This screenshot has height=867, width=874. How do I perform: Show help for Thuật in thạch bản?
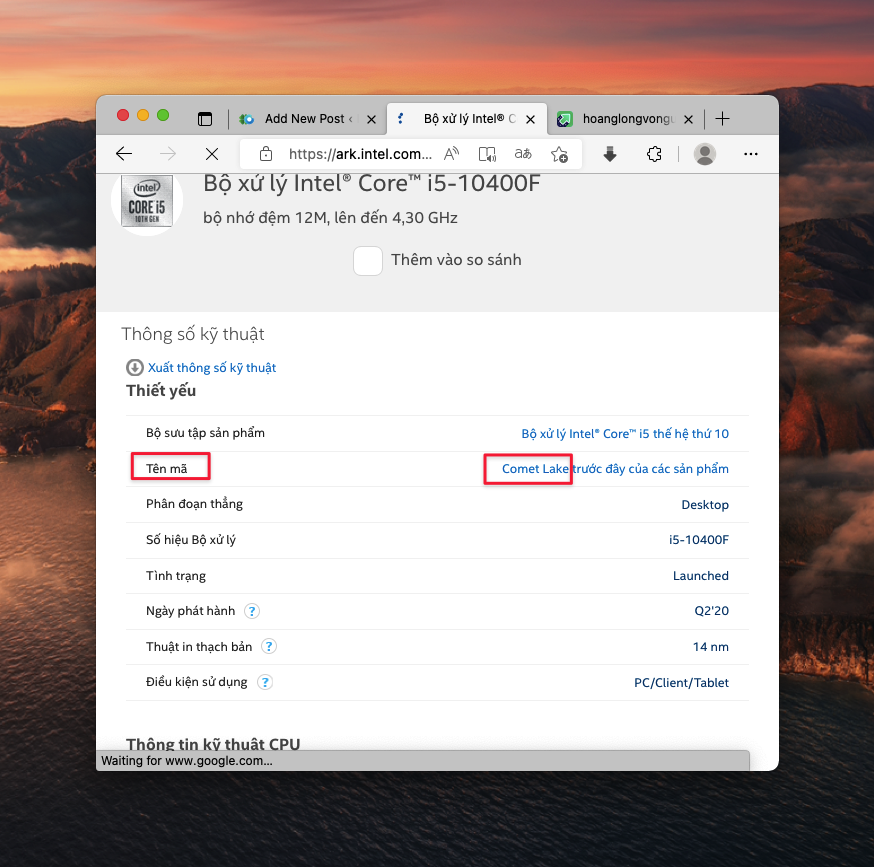tap(269, 647)
